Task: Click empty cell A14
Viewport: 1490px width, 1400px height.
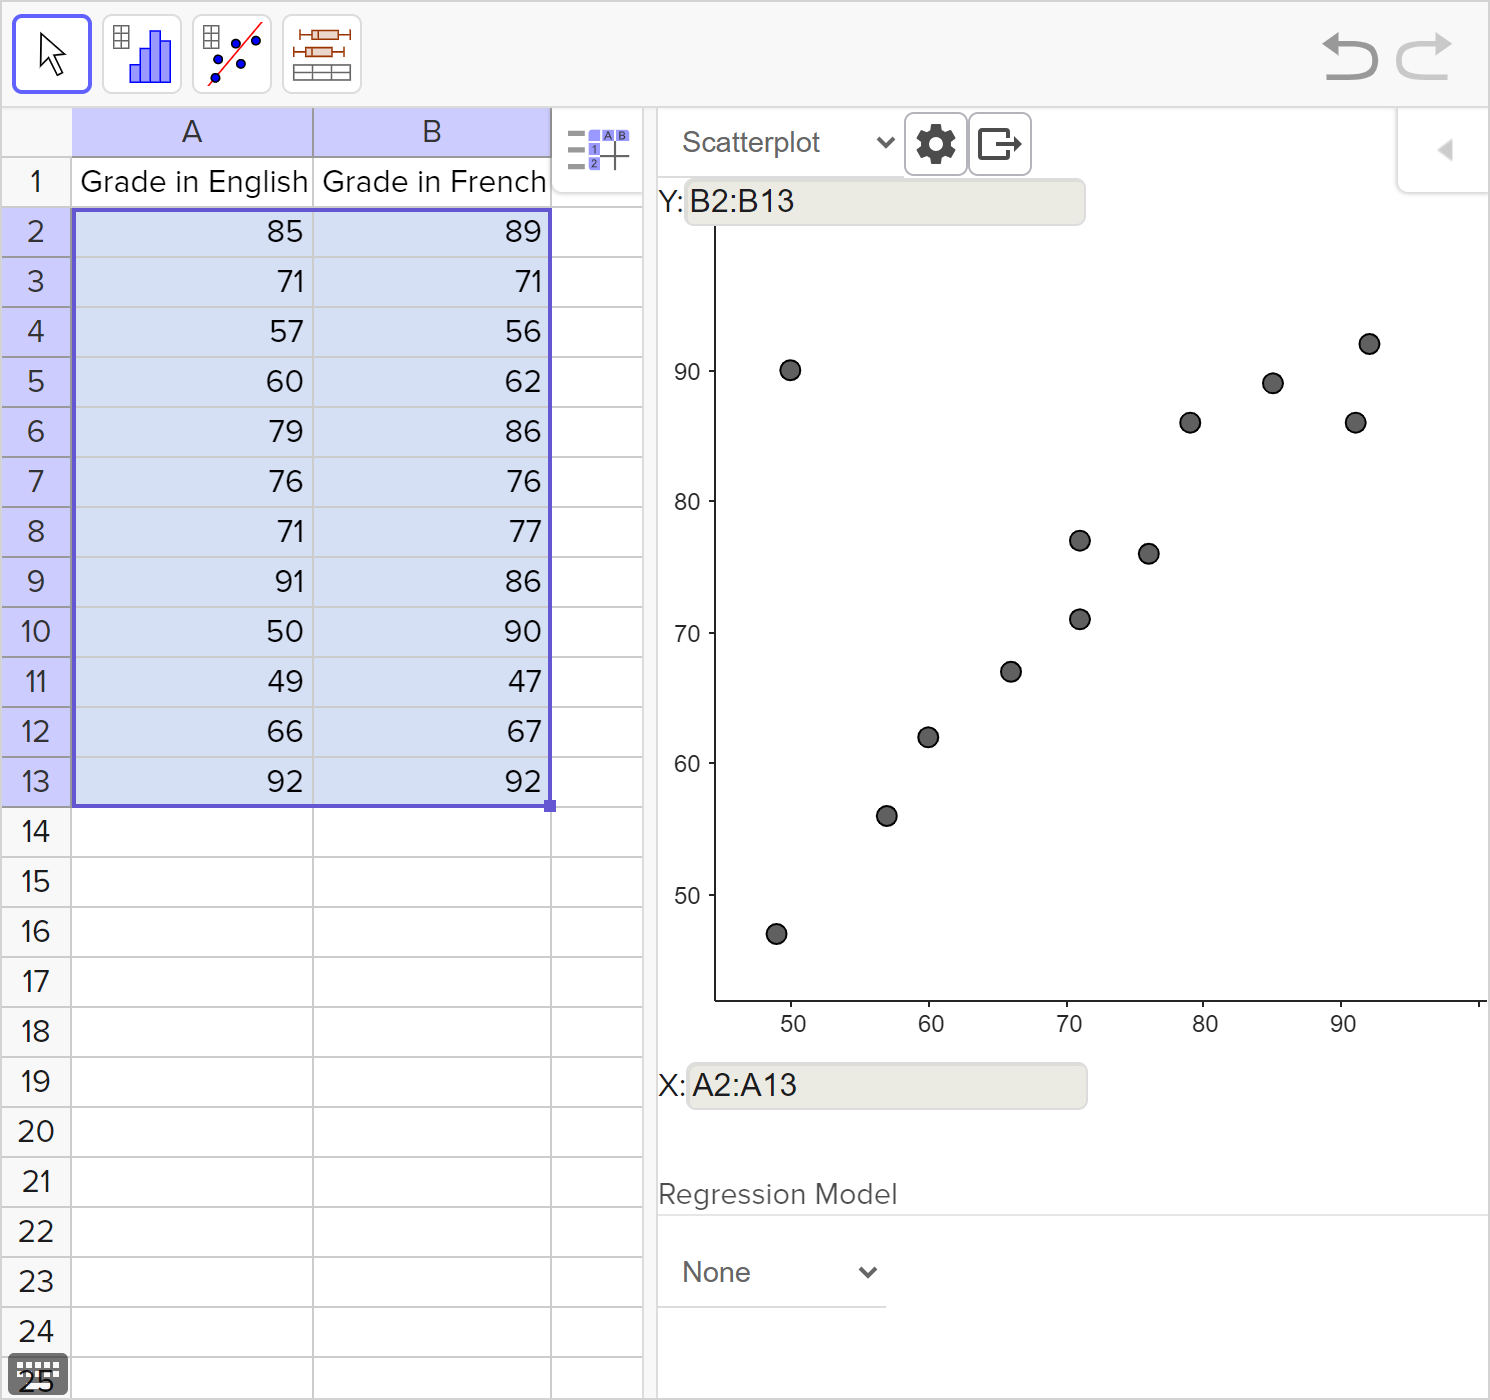Action: pos(193,832)
